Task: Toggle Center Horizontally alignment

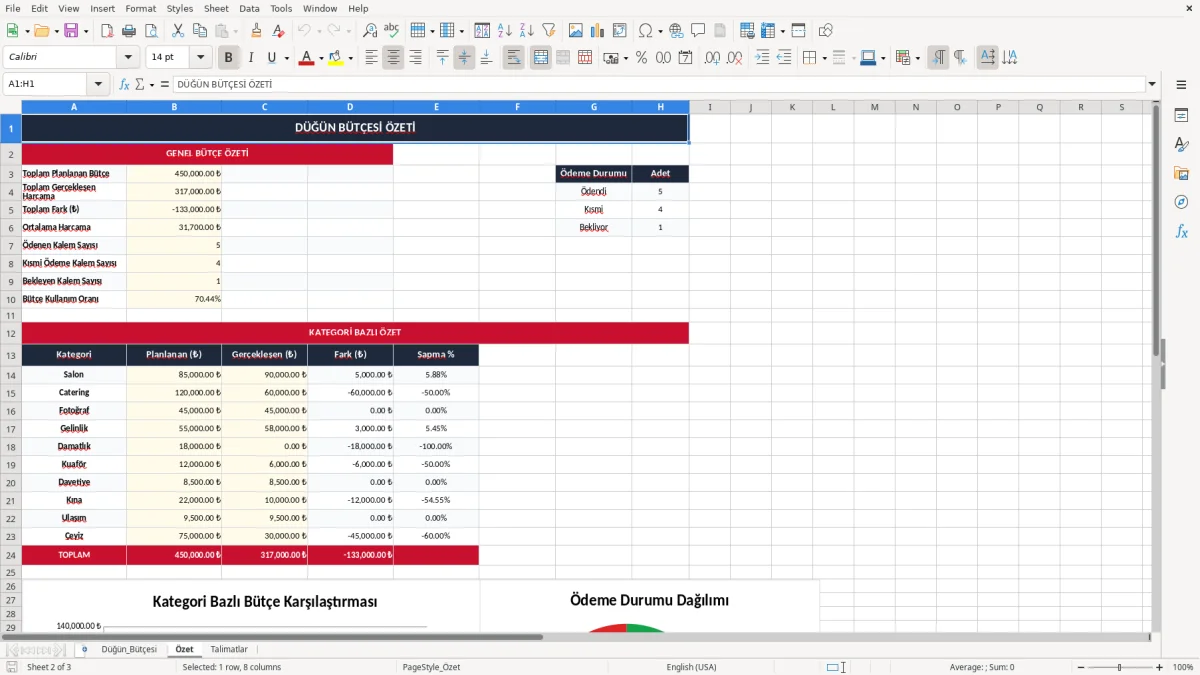Action: (393, 58)
